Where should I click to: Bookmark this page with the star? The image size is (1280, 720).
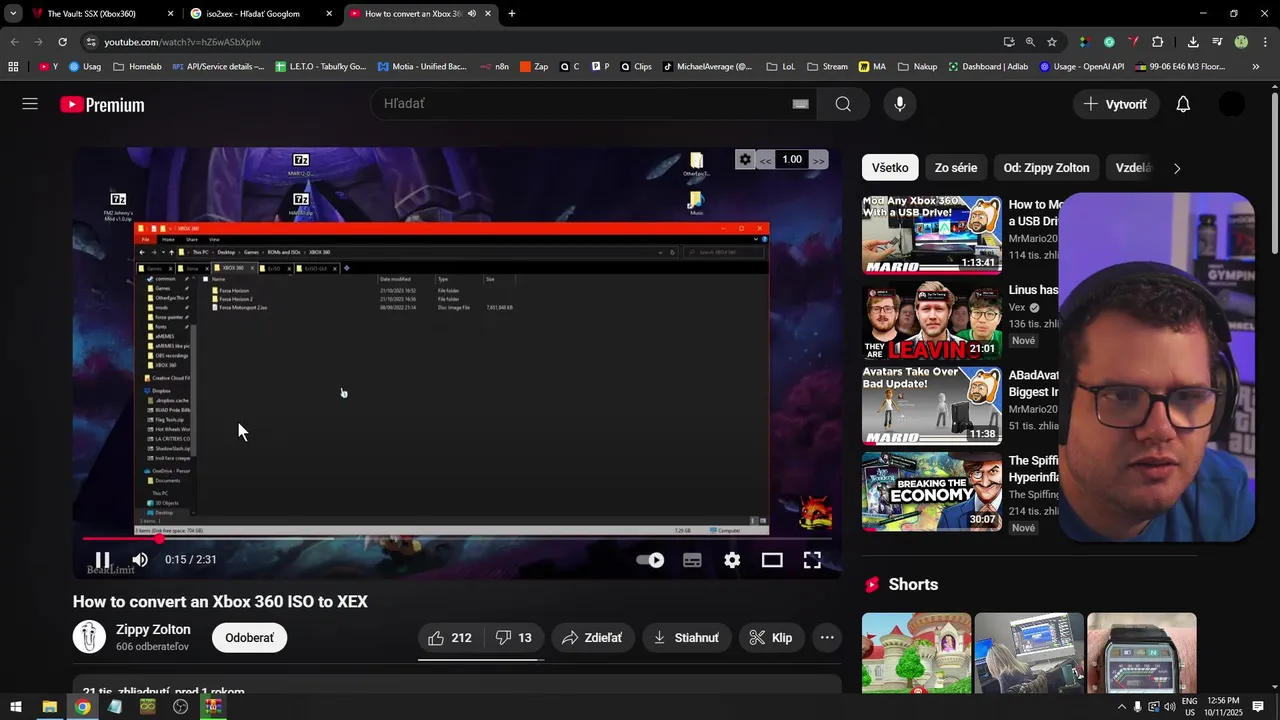coord(1052,42)
